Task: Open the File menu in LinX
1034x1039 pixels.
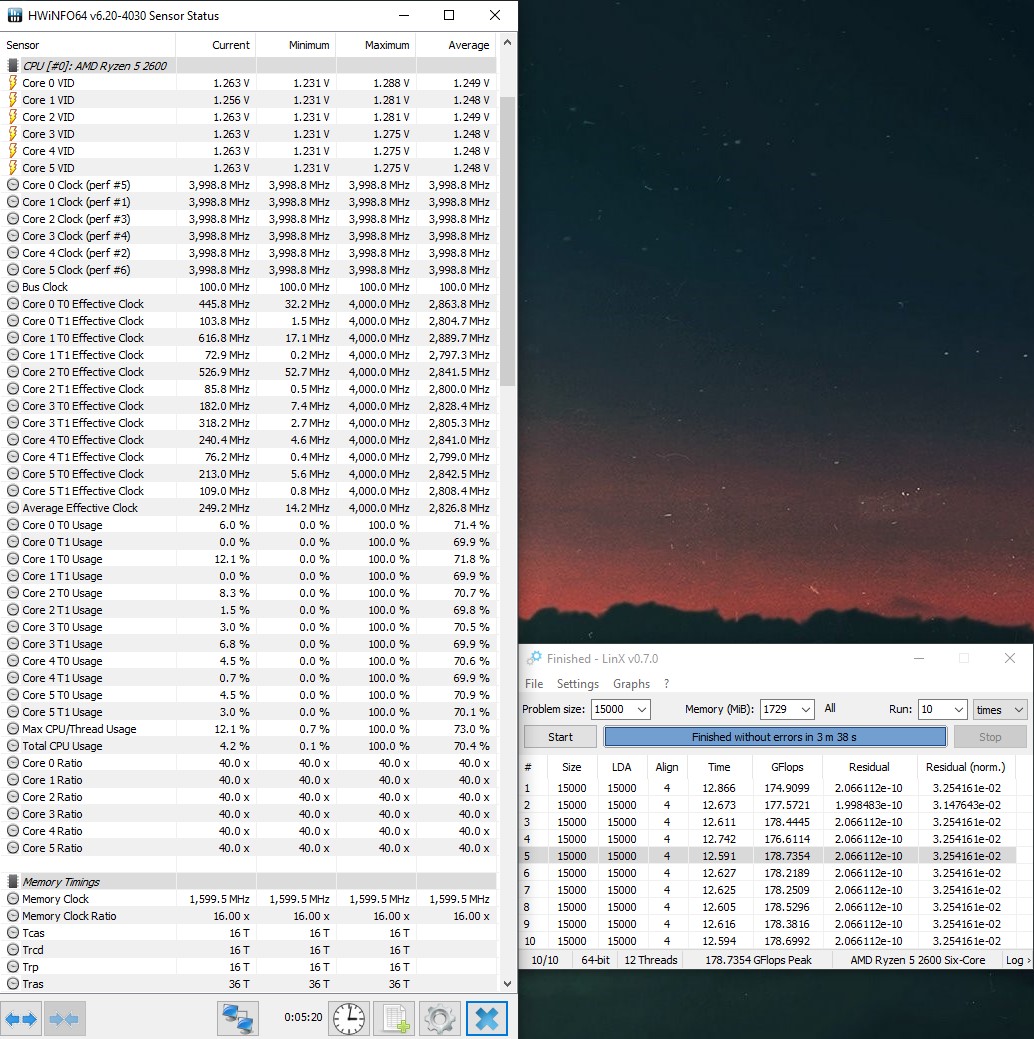Action: pyautogui.click(x=534, y=683)
